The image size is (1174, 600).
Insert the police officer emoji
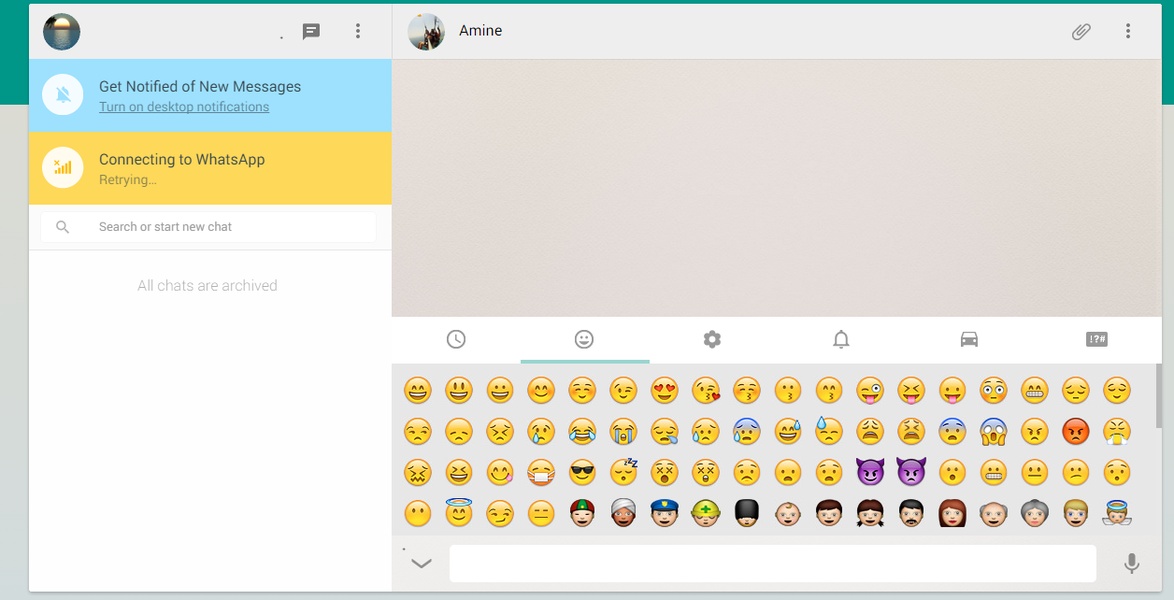pyautogui.click(x=664, y=513)
